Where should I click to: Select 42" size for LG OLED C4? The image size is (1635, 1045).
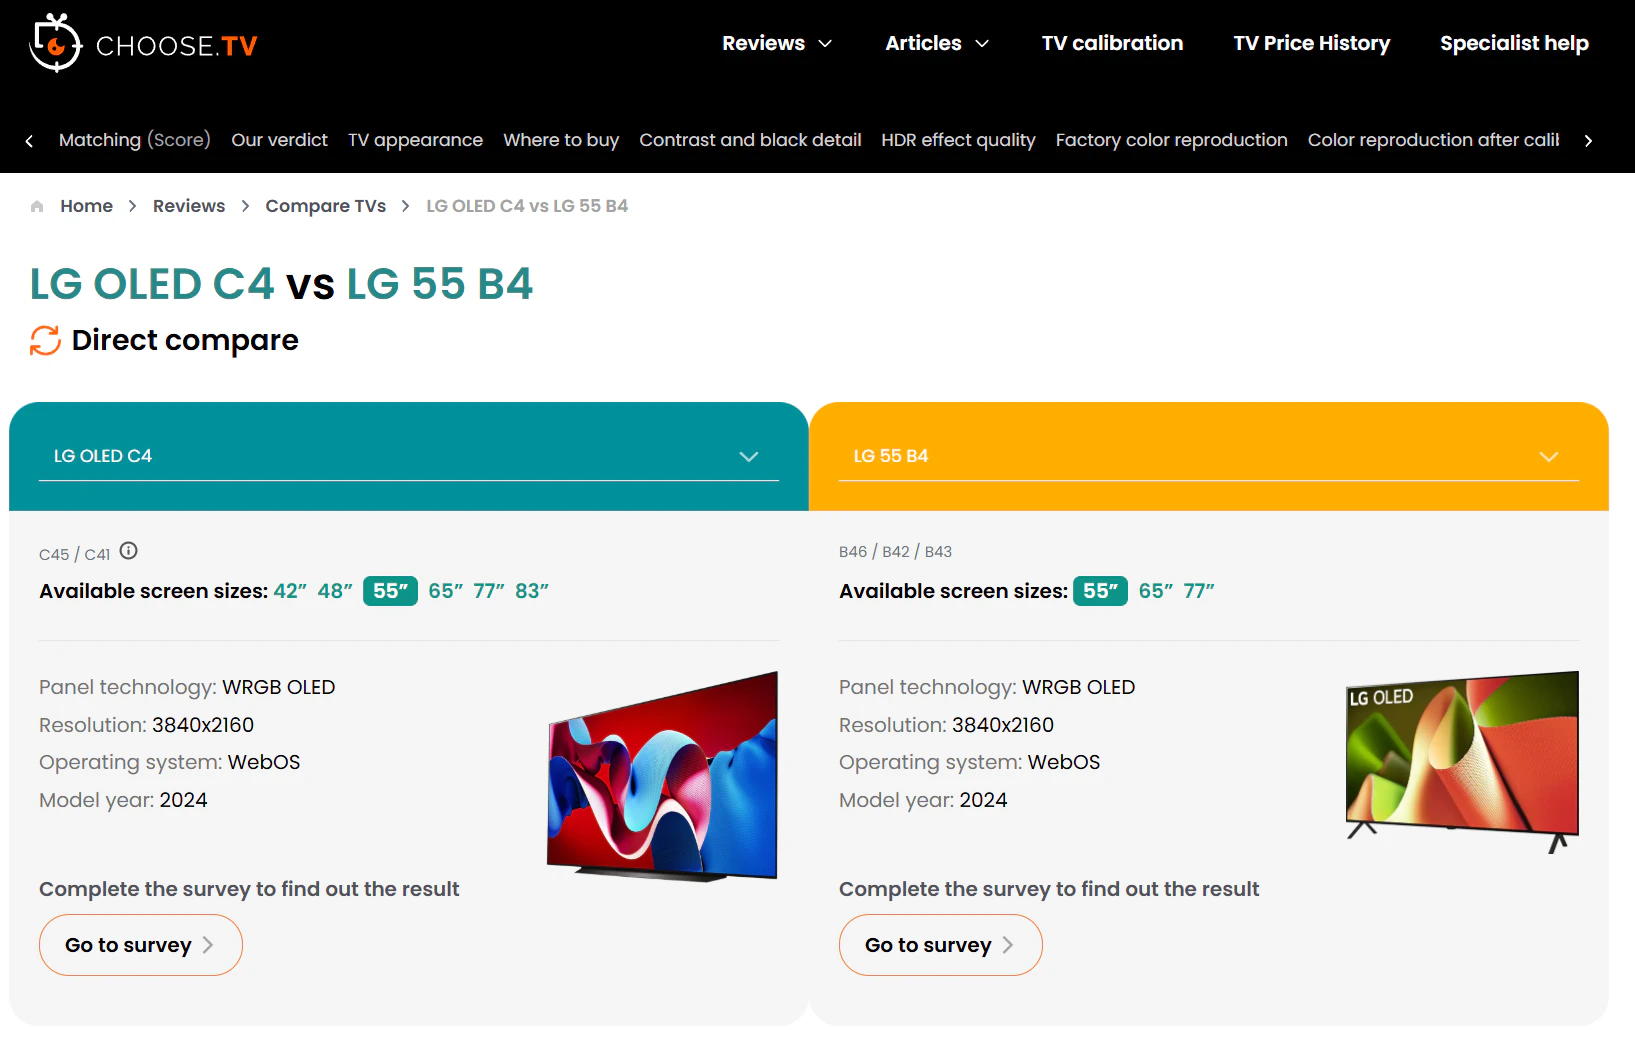290,591
